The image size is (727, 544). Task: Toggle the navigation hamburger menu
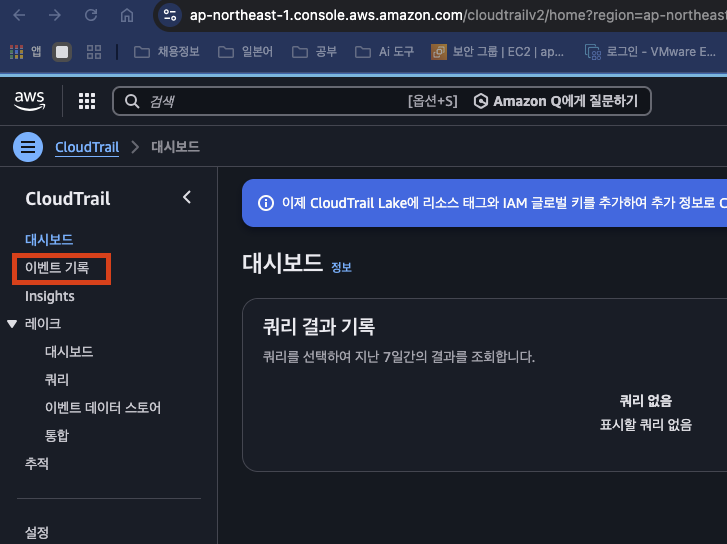click(28, 147)
